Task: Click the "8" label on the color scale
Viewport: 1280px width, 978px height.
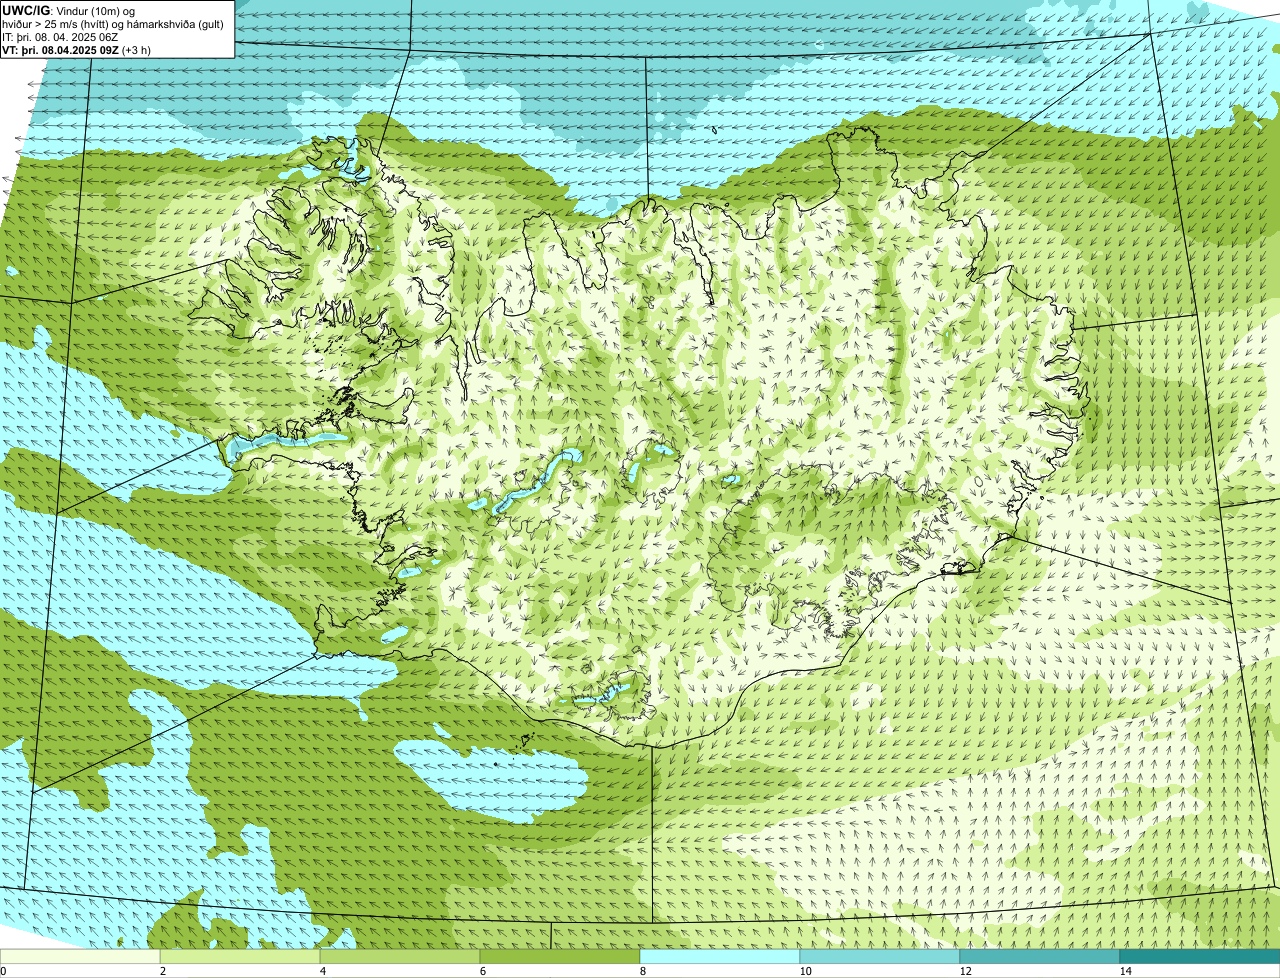Action: point(642,971)
